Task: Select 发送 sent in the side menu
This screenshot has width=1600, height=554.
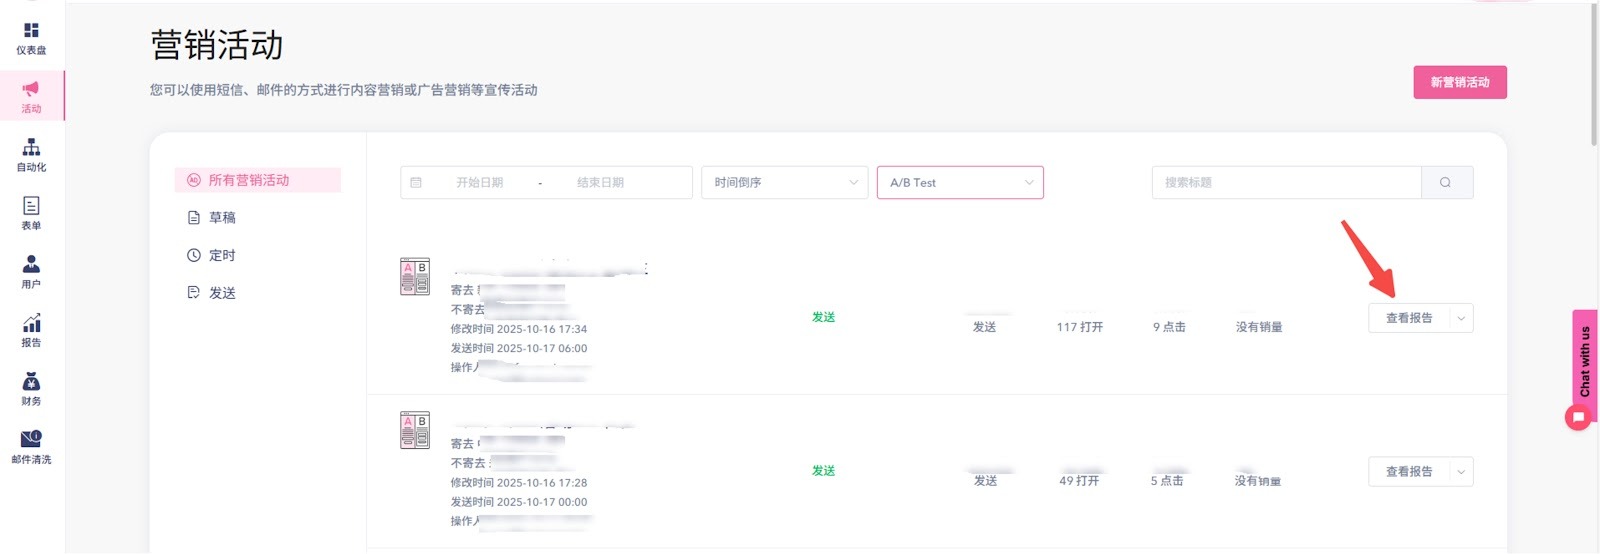Action: pyautogui.click(x=222, y=293)
